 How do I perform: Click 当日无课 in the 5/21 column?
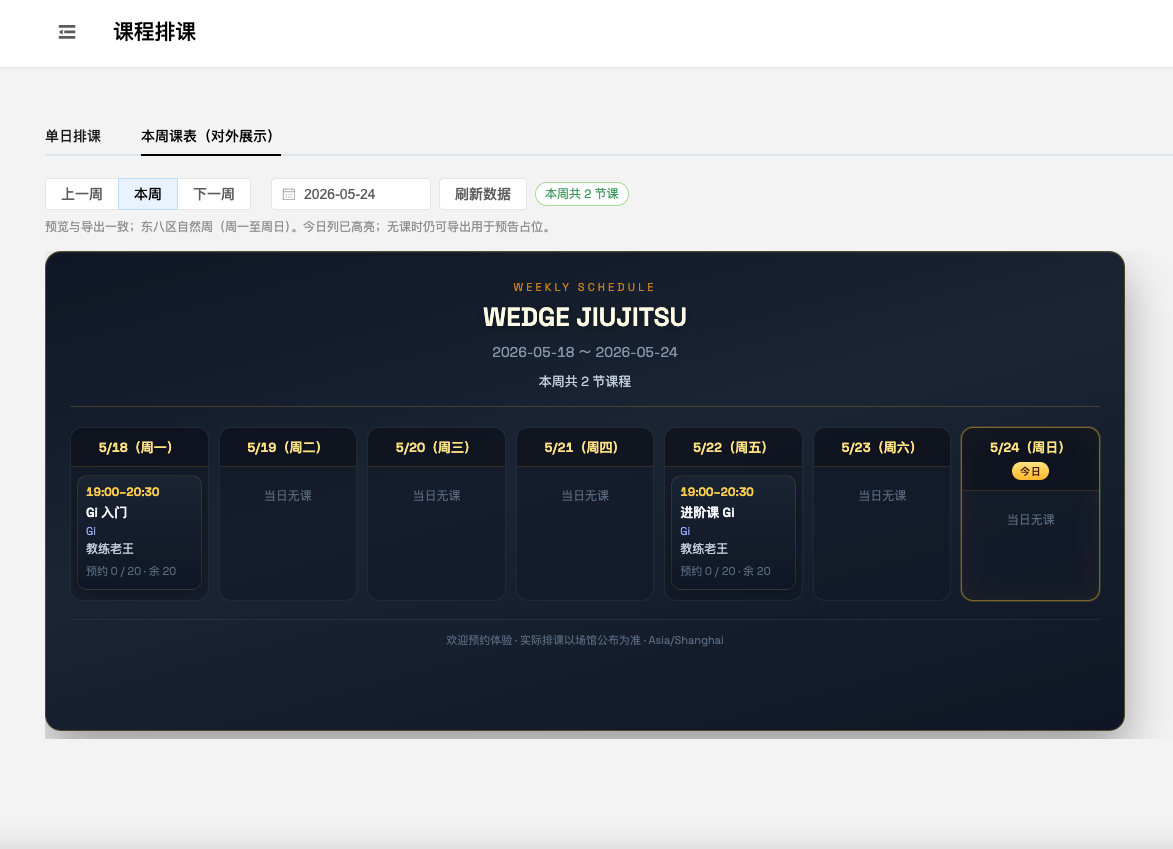584,496
